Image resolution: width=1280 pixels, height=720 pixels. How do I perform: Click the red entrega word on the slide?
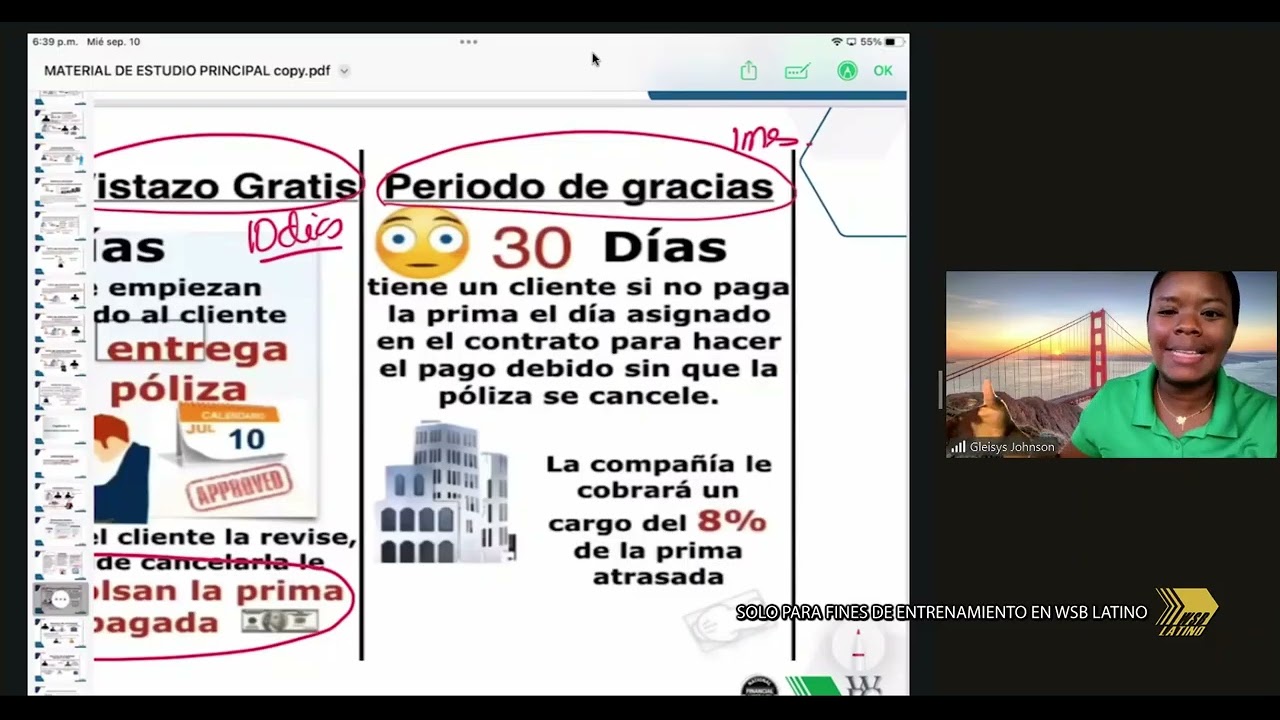pyautogui.click(x=197, y=349)
